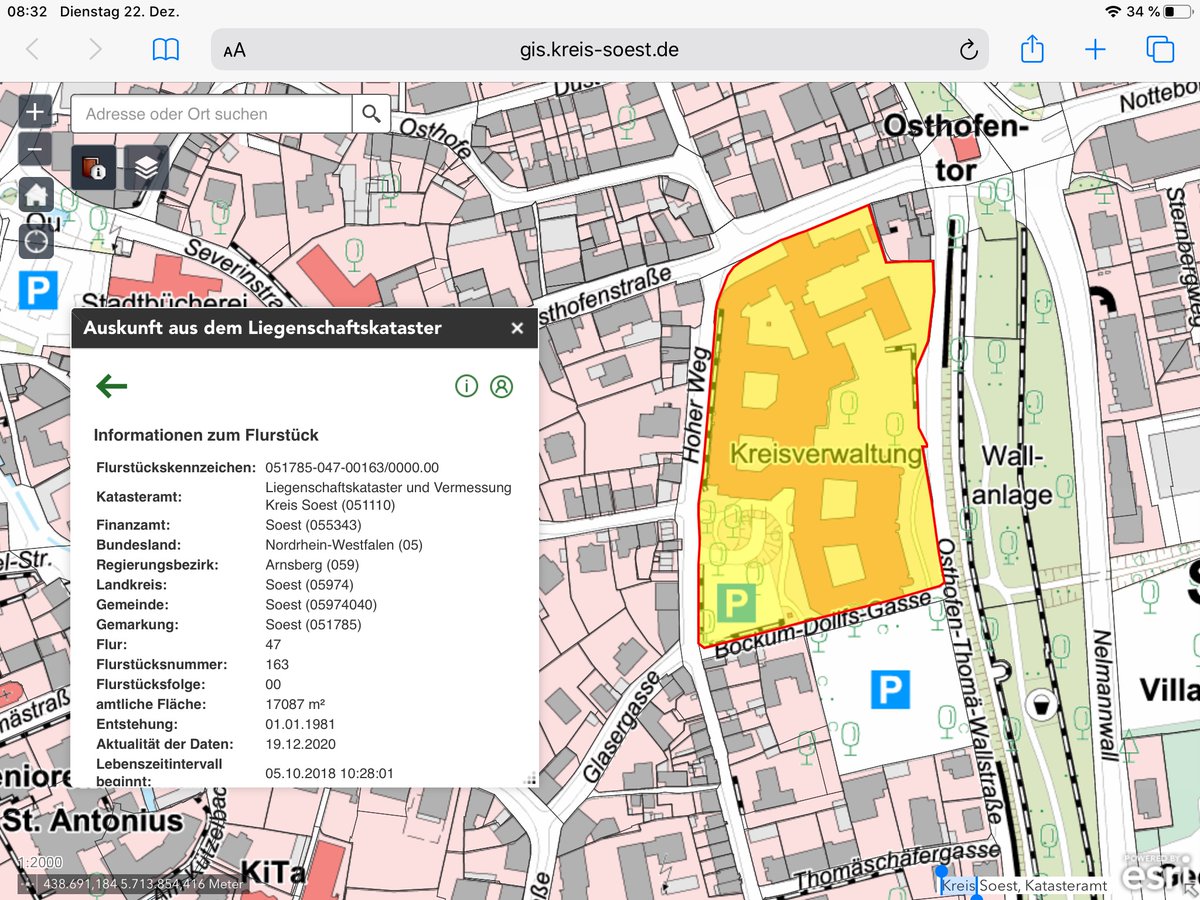Go forward in Safari
This screenshot has width=1200, height=900.
95,49
